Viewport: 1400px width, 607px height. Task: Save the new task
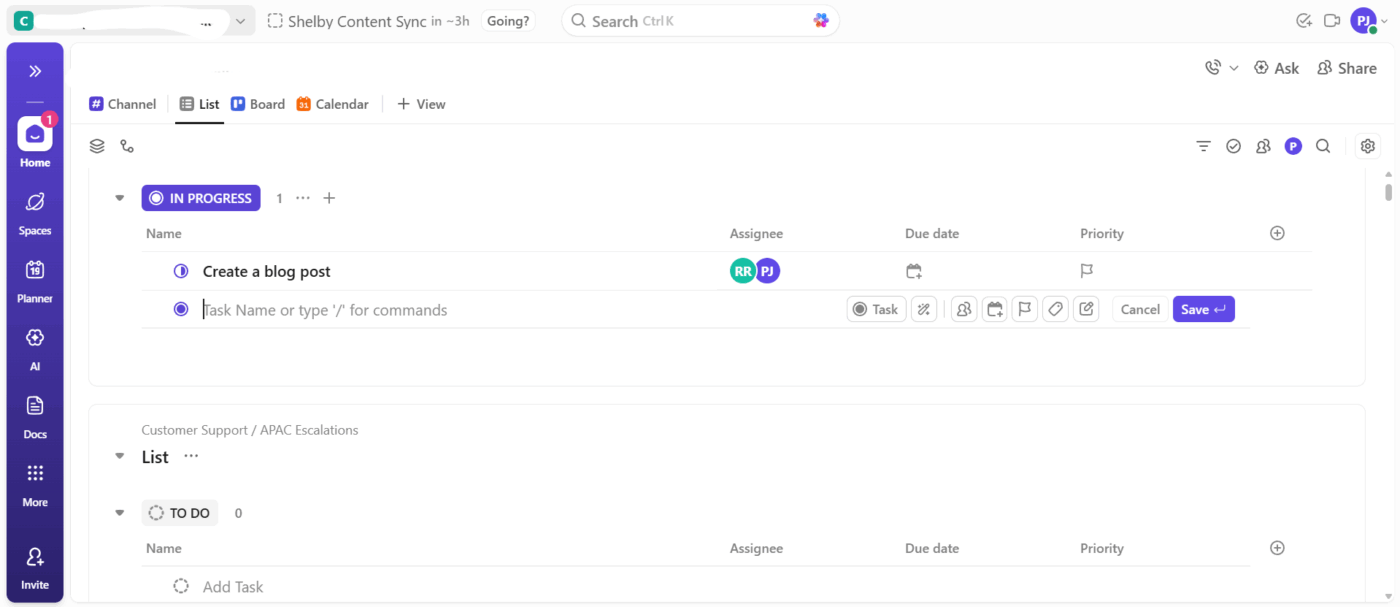pos(1203,309)
